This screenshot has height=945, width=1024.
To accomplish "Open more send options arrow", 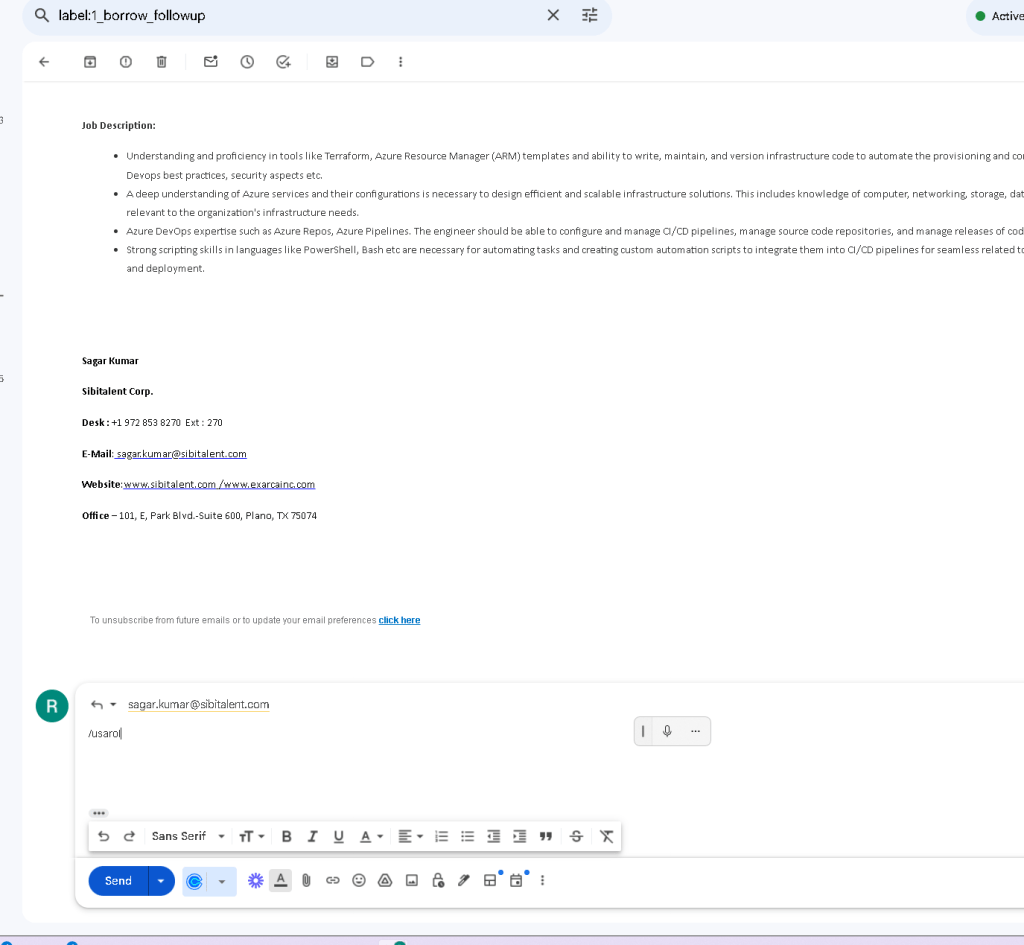I will click(x=161, y=881).
